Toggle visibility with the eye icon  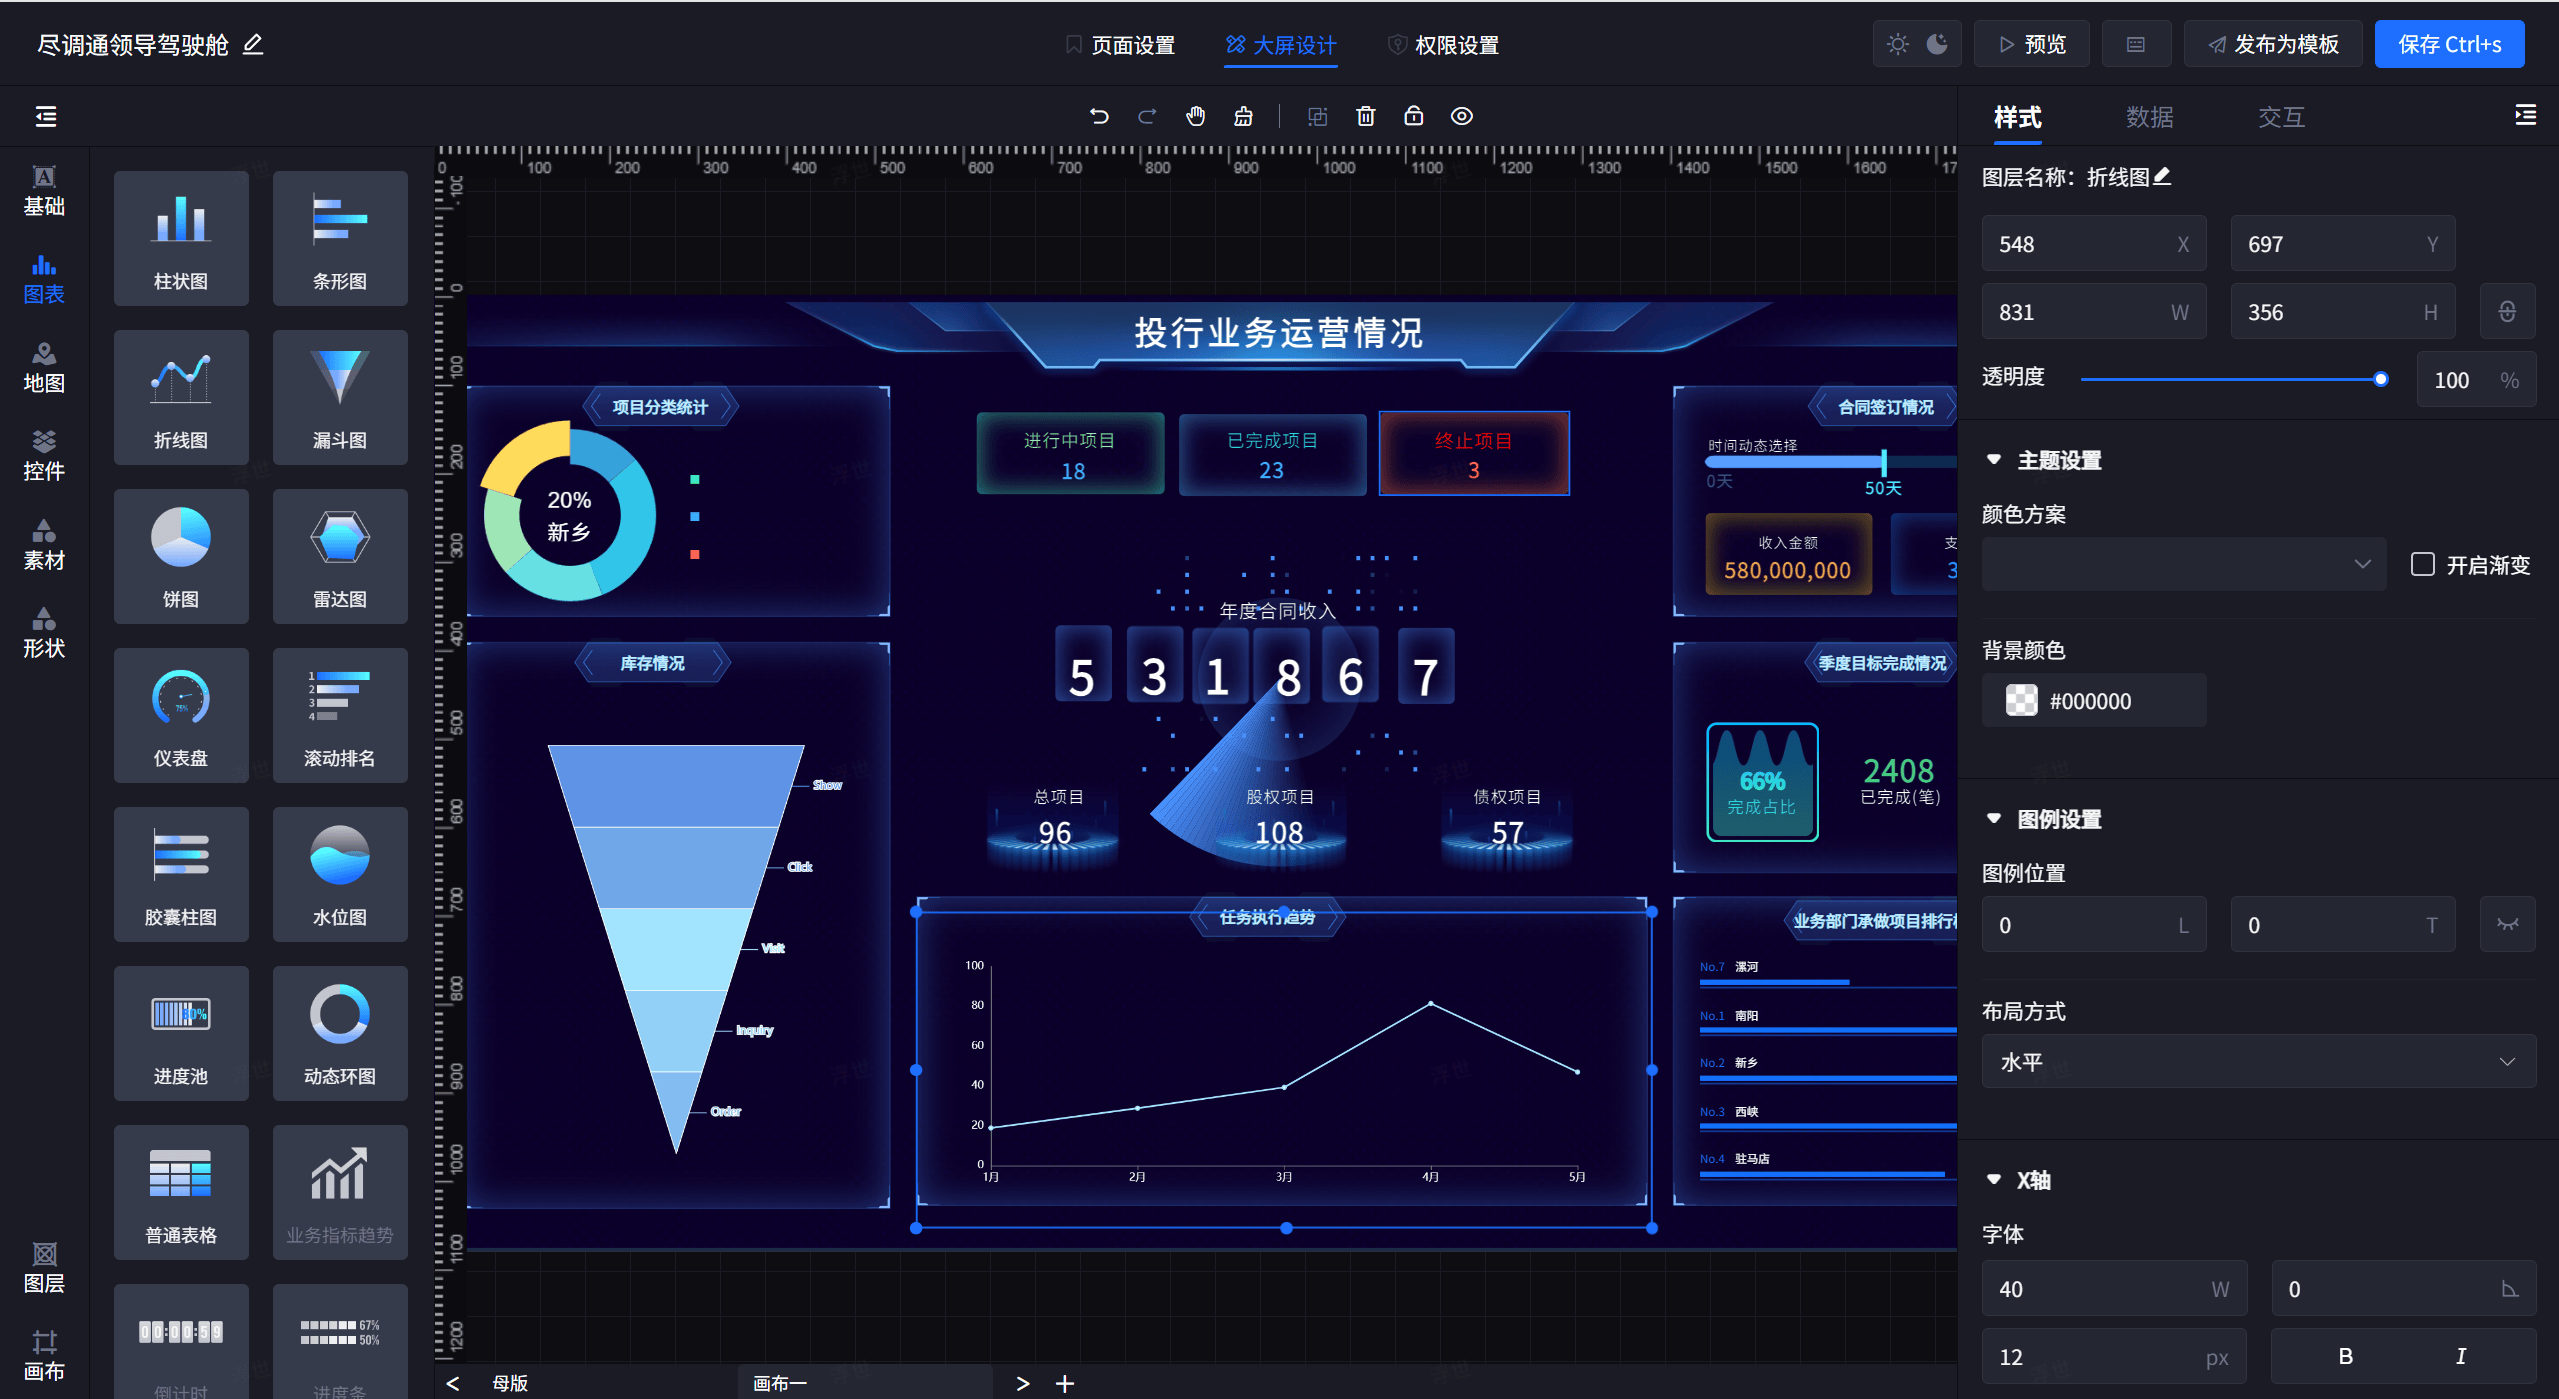[x=1461, y=116]
